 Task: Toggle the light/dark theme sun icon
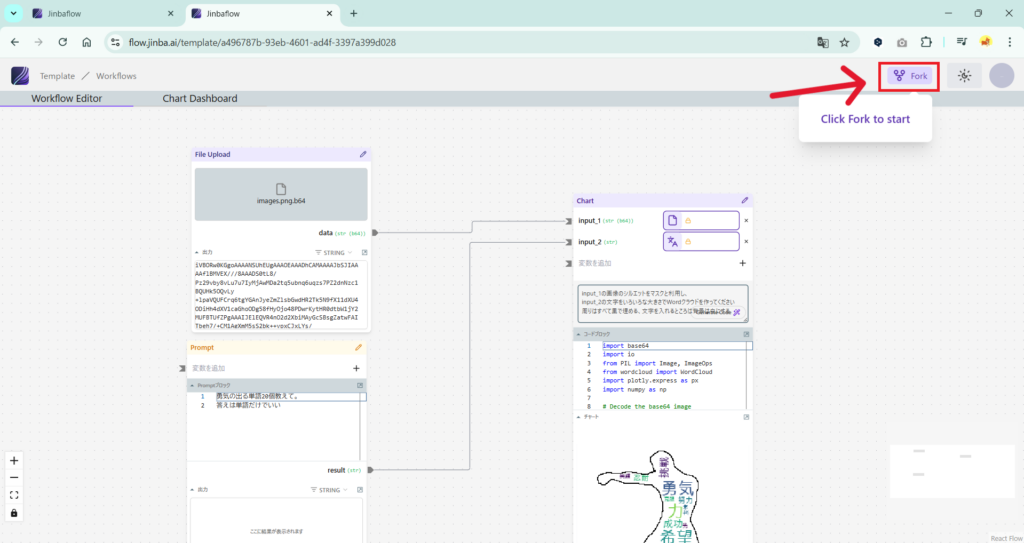964,76
